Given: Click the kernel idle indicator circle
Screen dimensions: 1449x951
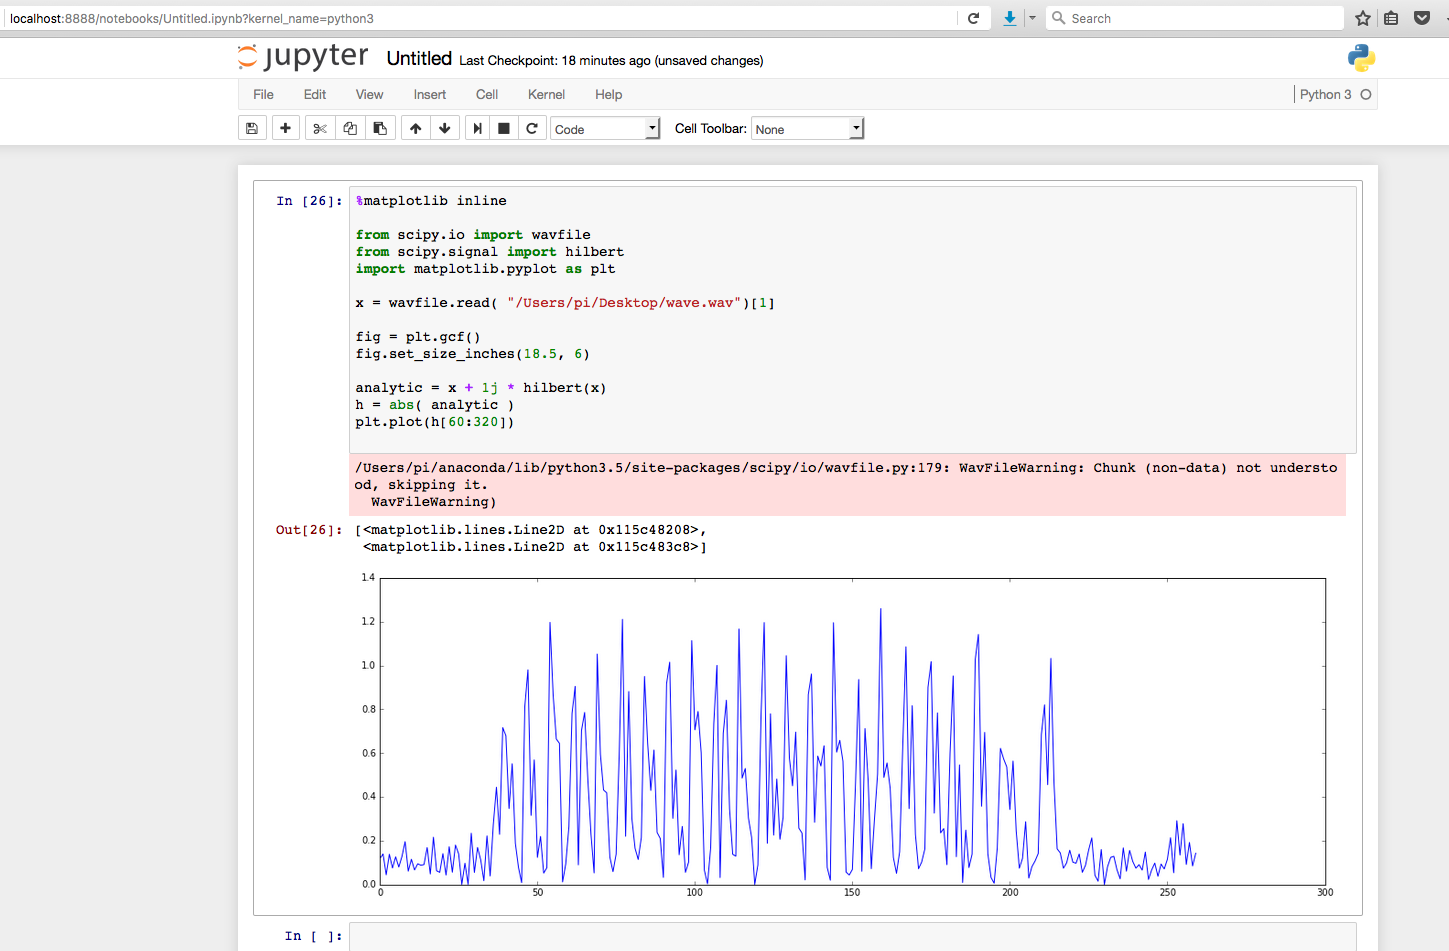Looking at the screenshot, I should (1366, 94).
